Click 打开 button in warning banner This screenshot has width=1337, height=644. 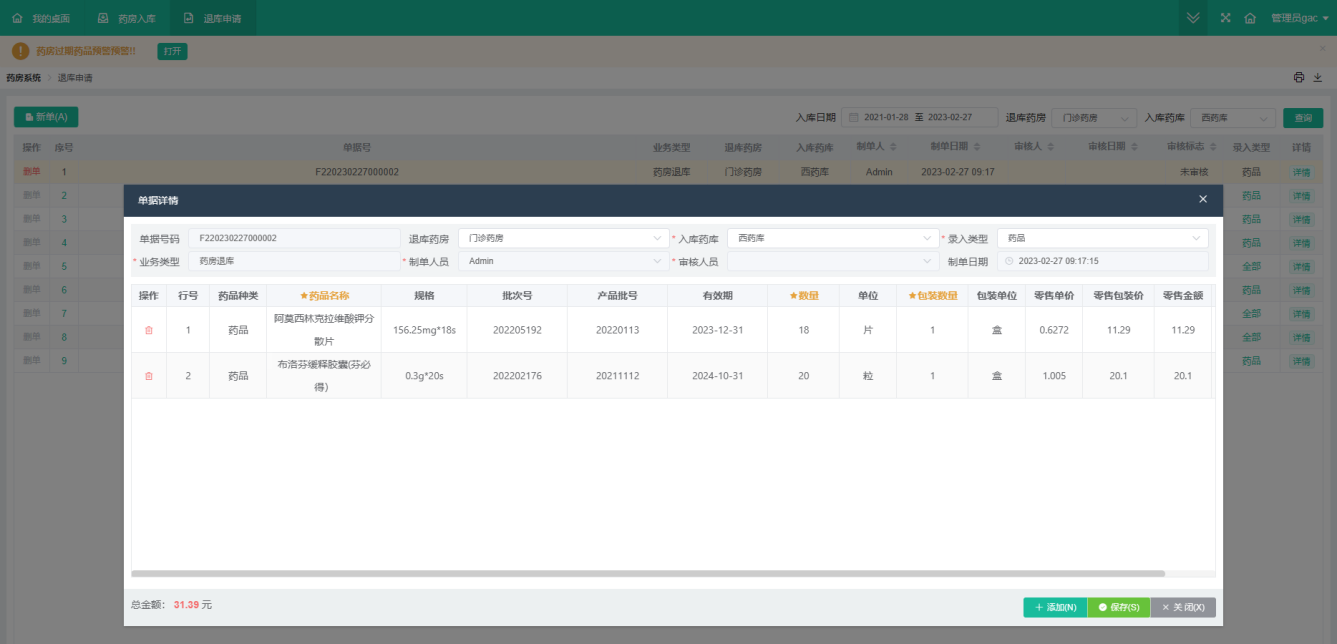[x=172, y=51]
